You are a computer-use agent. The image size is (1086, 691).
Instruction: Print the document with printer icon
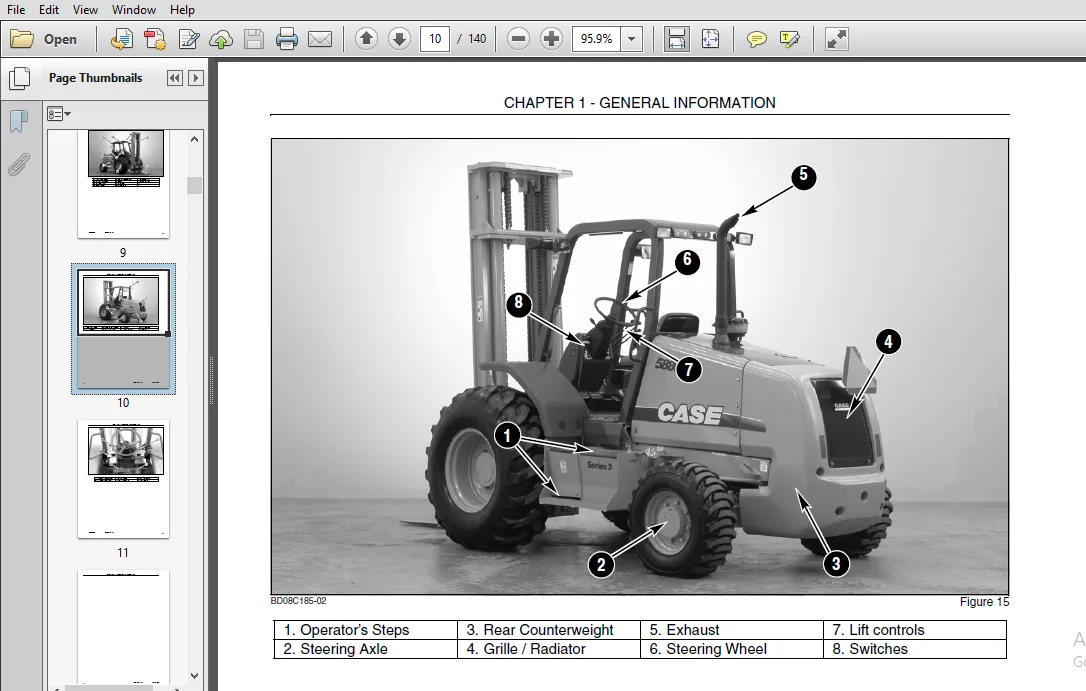pyautogui.click(x=287, y=39)
